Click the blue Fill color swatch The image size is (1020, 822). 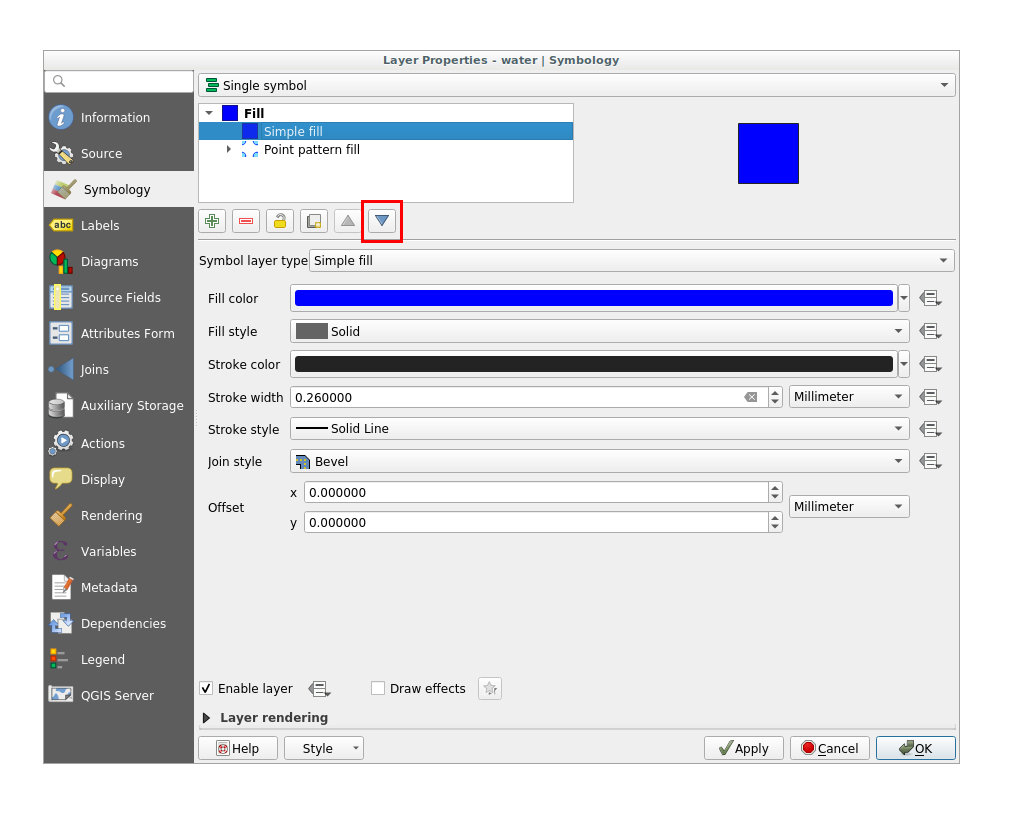[x=593, y=298]
